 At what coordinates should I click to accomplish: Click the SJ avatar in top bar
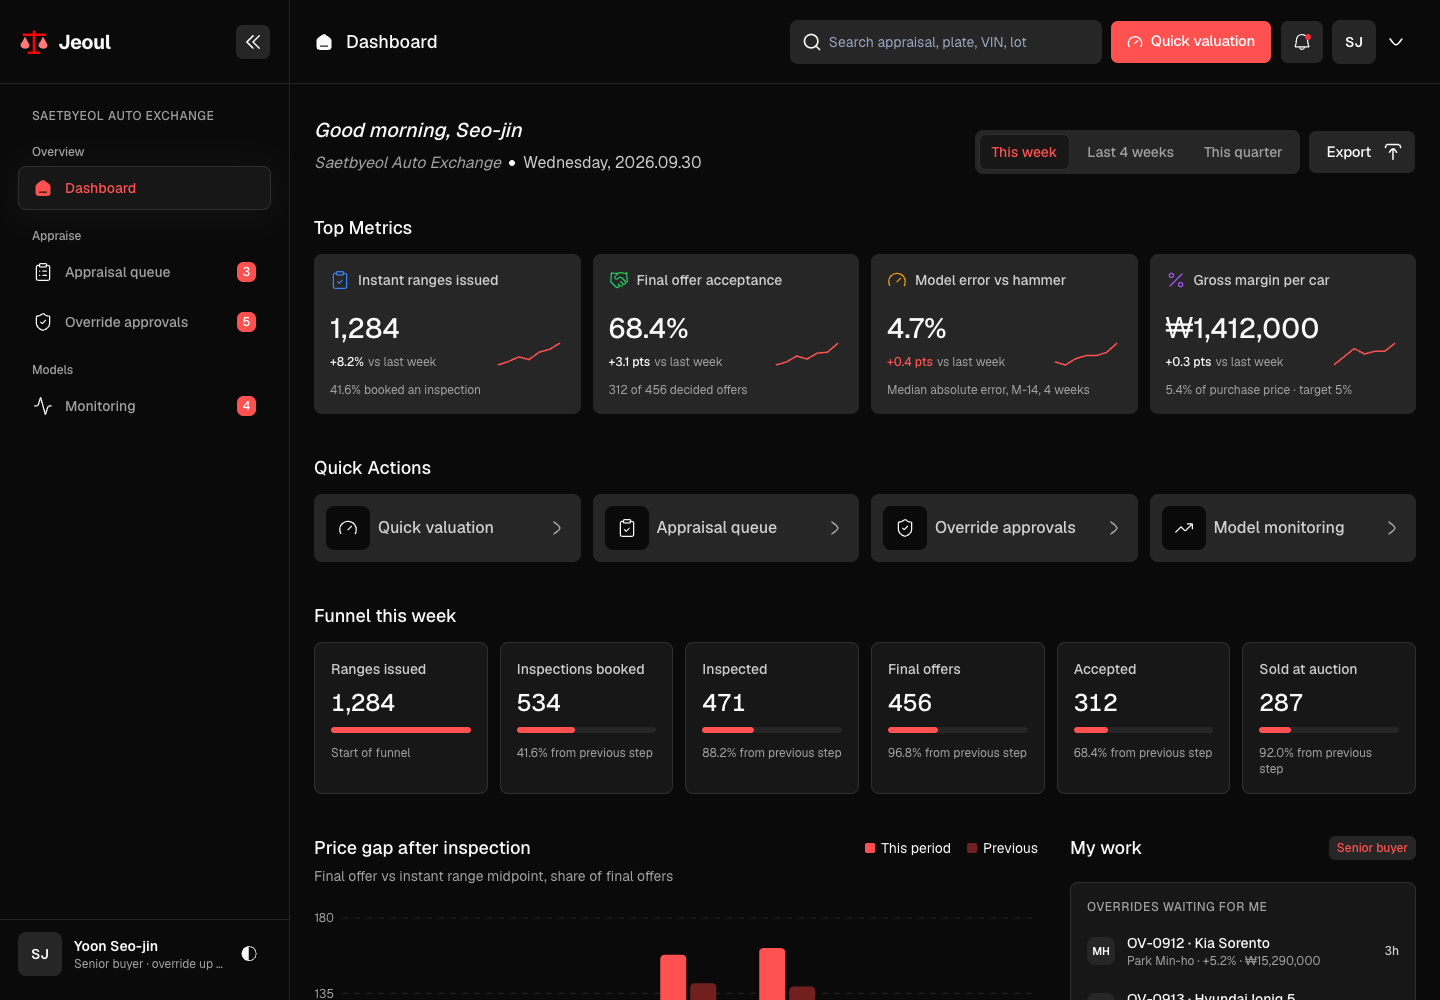coord(1354,42)
